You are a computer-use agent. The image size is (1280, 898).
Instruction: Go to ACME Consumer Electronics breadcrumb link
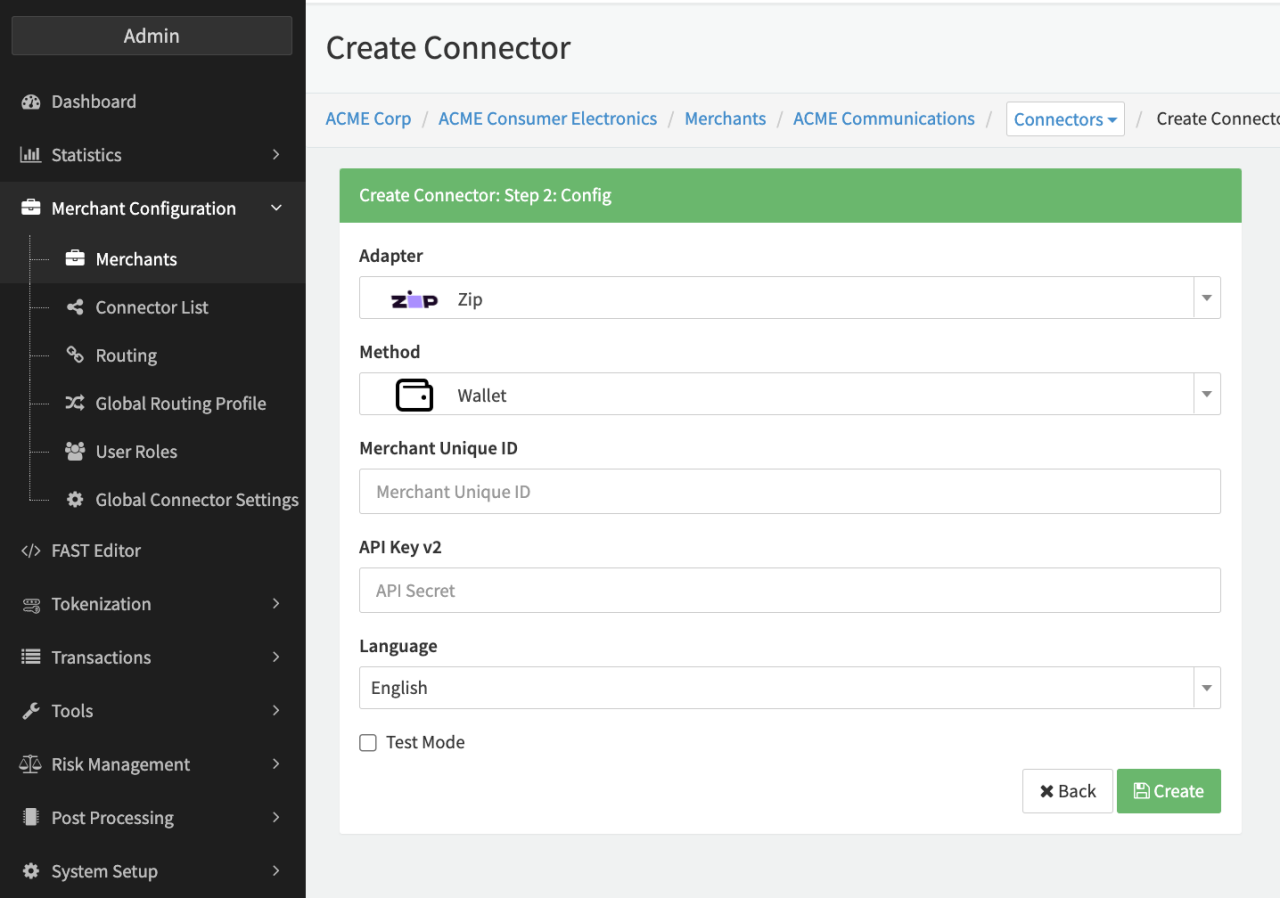[x=547, y=119]
